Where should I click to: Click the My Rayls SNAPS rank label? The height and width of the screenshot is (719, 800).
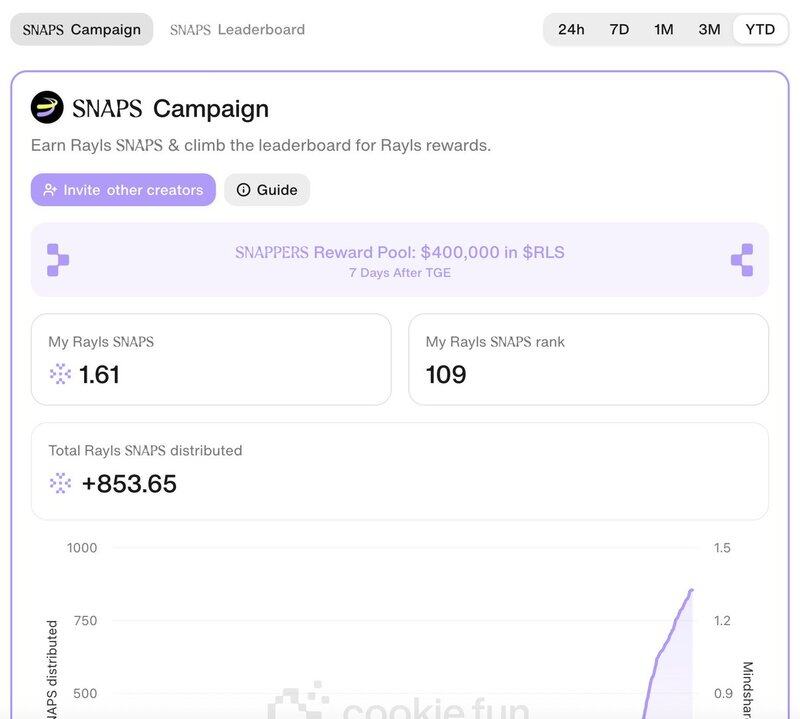[x=495, y=342]
